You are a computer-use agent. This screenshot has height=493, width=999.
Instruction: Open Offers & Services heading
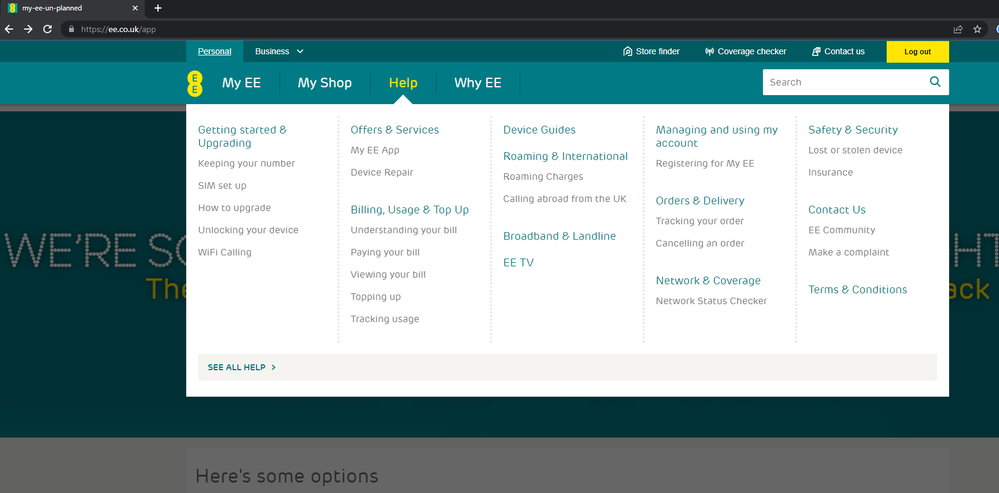[x=395, y=130]
